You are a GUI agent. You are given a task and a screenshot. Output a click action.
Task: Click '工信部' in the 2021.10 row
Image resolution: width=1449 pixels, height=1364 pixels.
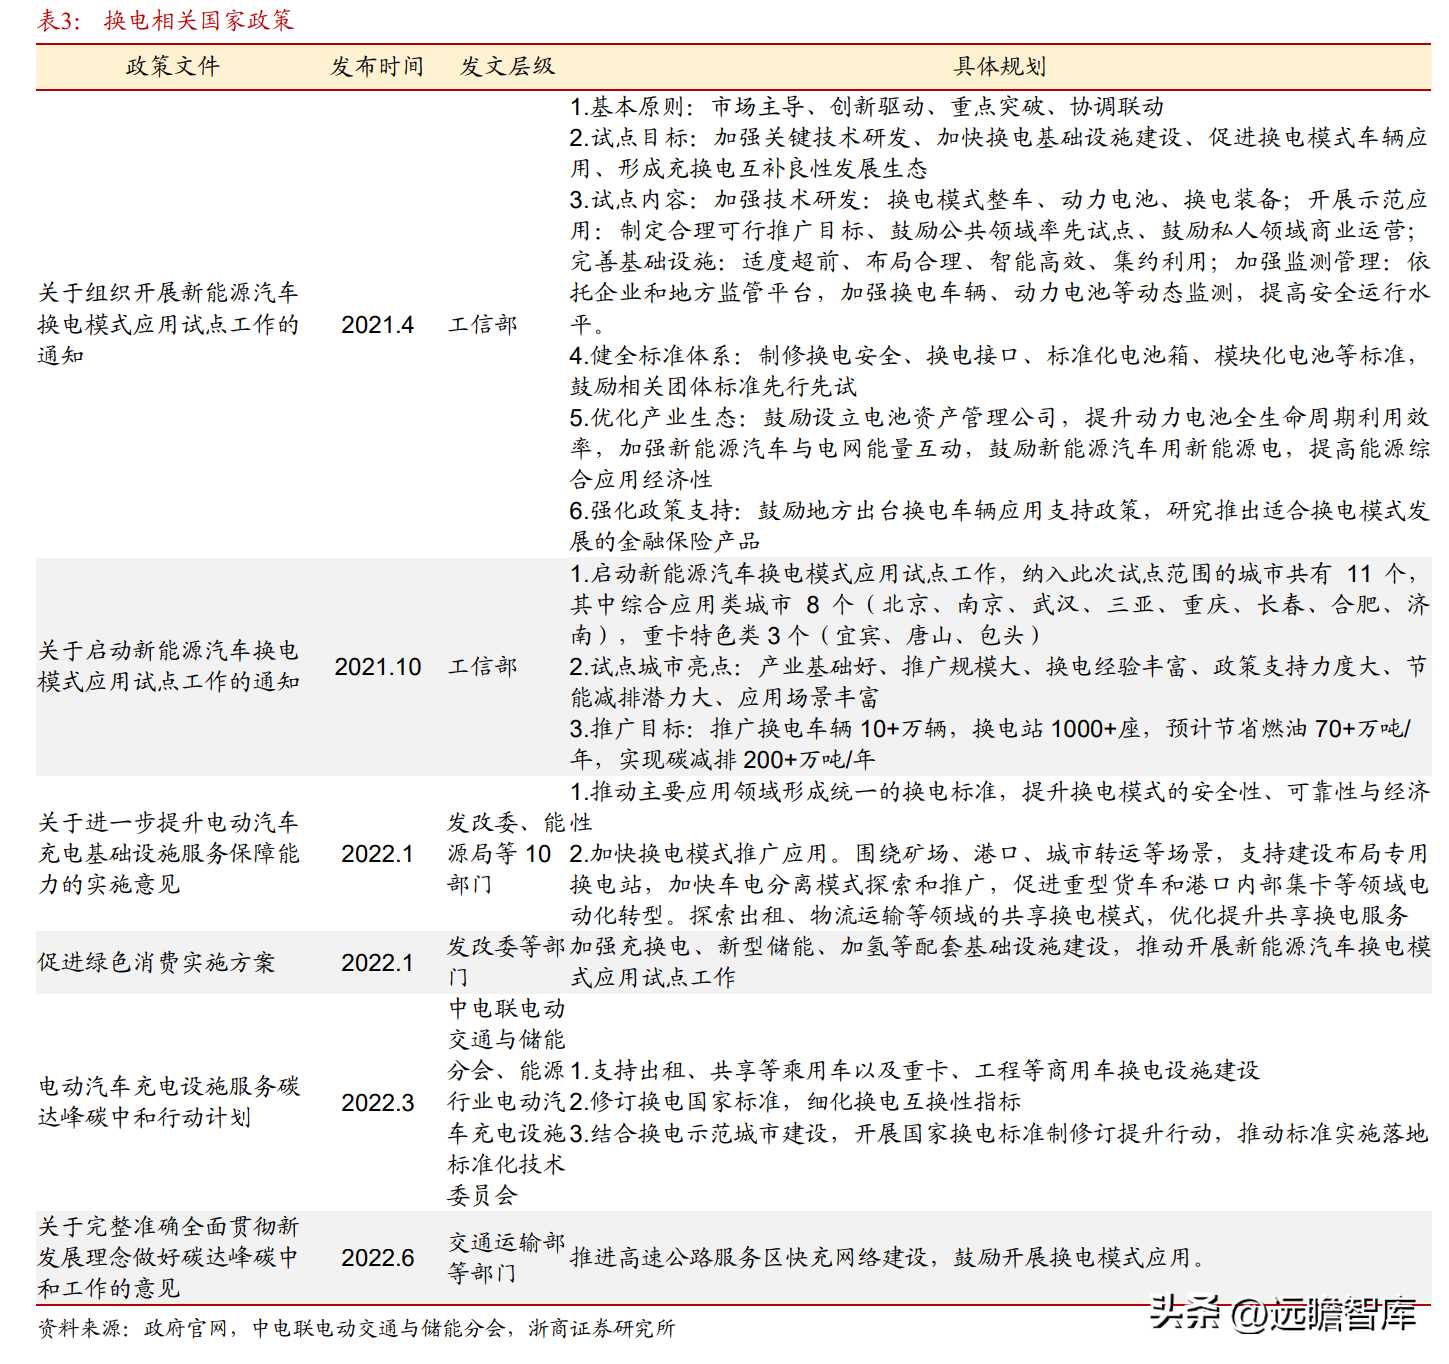tap(482, 667)
